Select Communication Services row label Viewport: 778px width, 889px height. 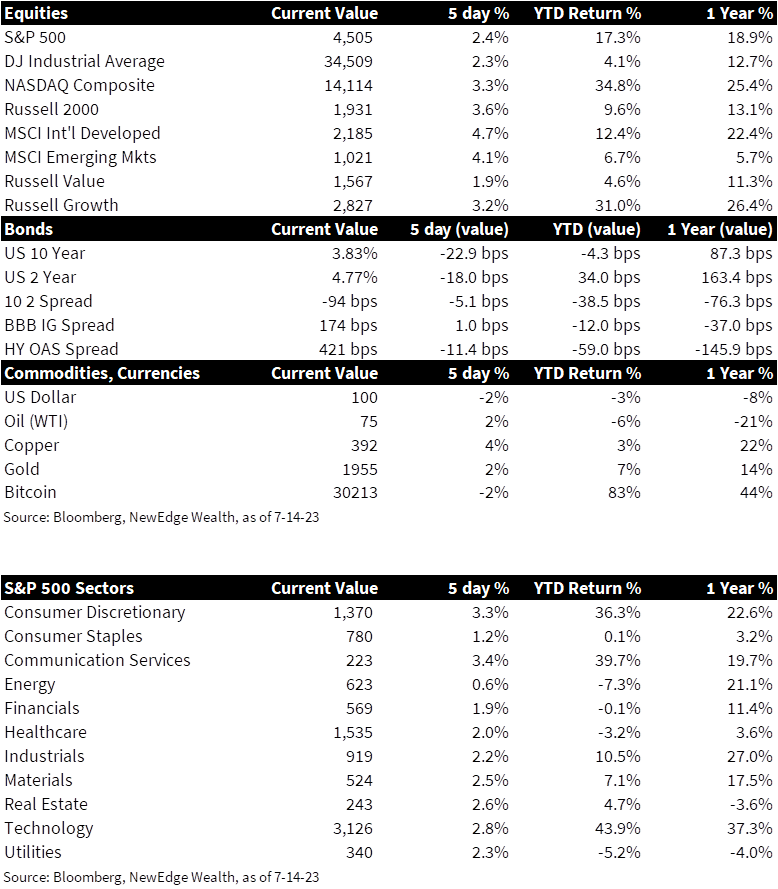98,661
